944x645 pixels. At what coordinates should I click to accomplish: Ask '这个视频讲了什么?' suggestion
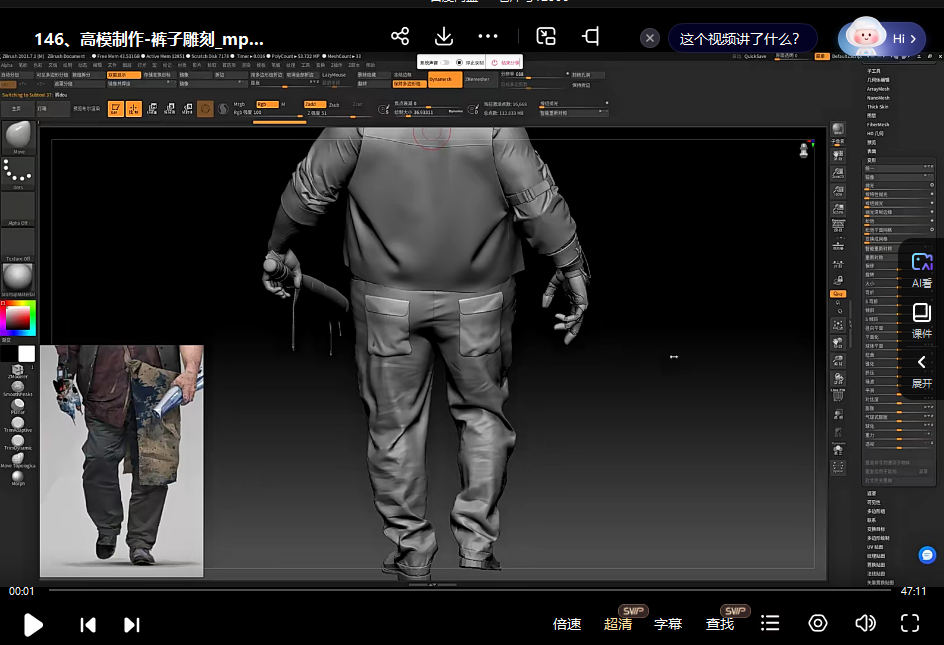[x=740, y=39]
